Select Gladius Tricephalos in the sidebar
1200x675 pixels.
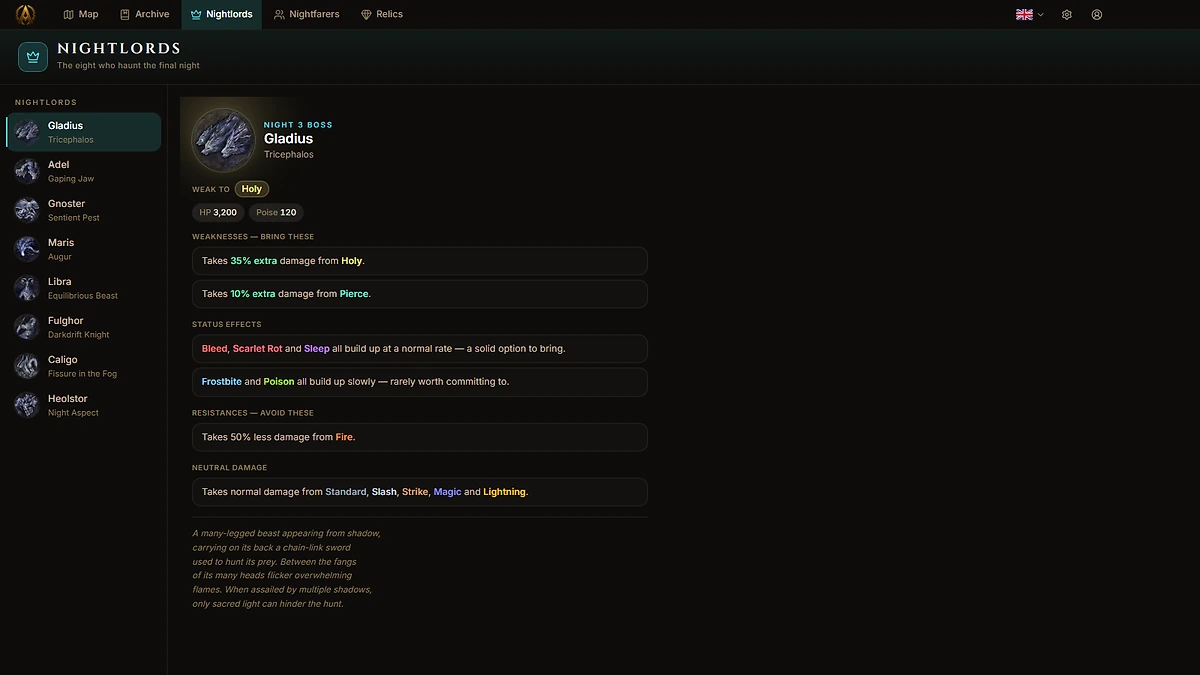pos(84,132)
